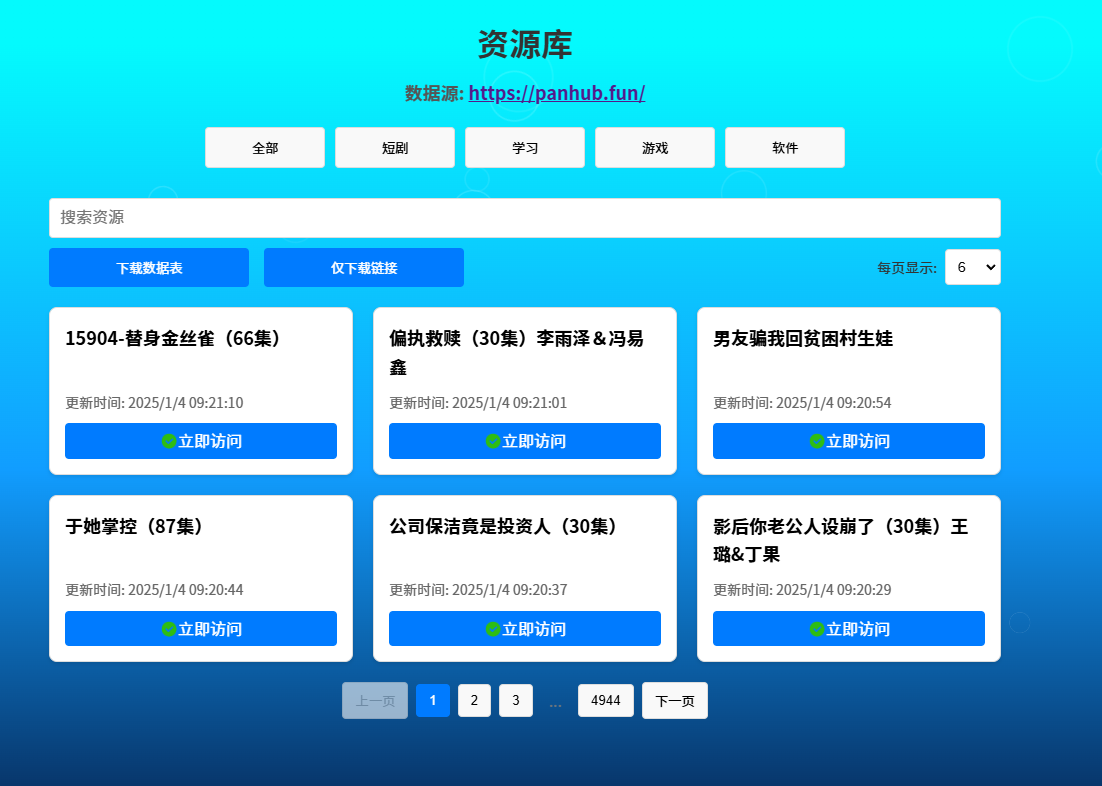Viewport: 1102px width, 786px height.
Task: Go to page 2
Action: [x=474, y=700]
